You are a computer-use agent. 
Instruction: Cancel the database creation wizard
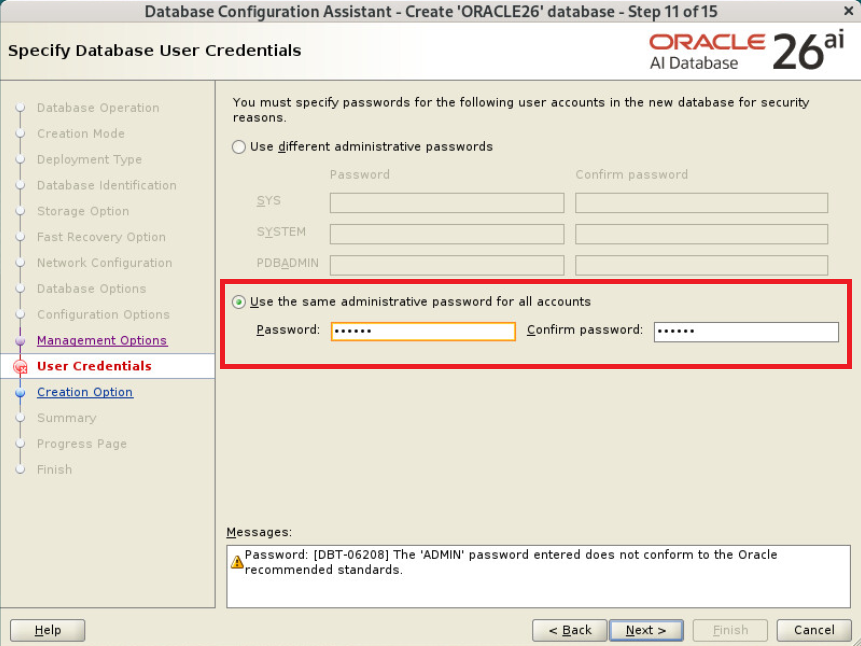click(814, 630)
